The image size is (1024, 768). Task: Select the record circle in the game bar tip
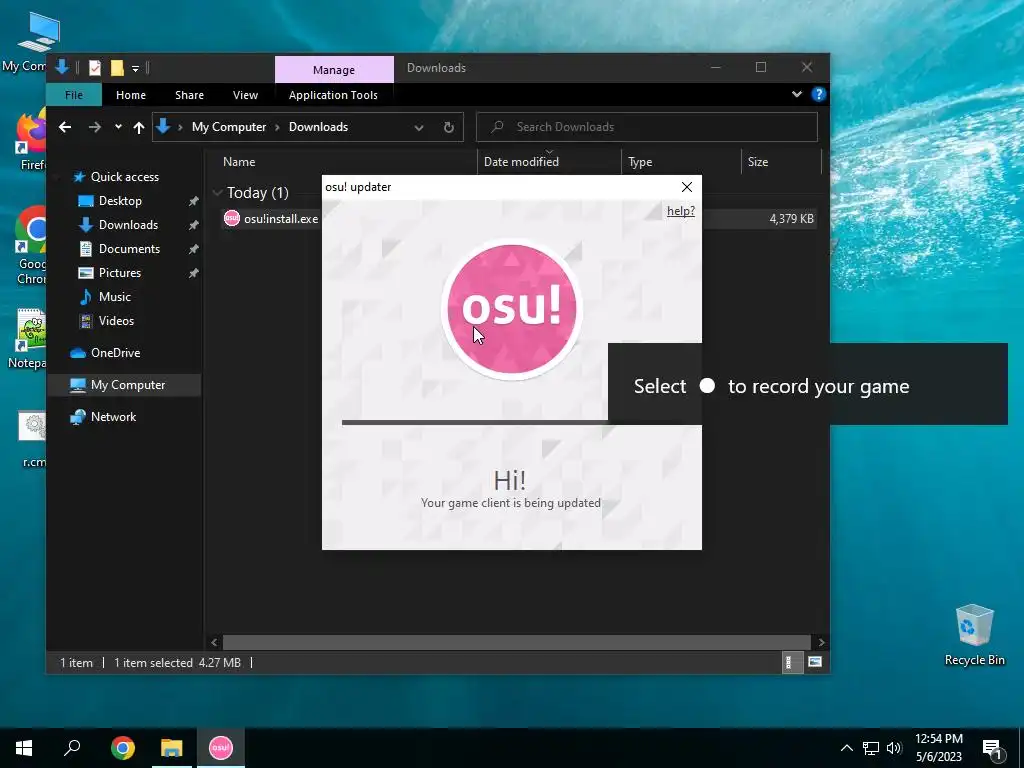pyautogui.click(x=707, y=386)
